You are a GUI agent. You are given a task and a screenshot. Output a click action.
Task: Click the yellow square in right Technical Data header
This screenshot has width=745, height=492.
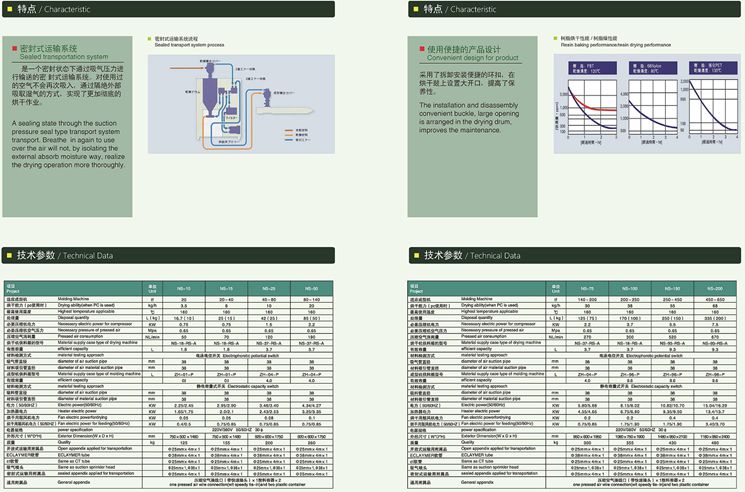pyautogui.click(x=416, y=256)
